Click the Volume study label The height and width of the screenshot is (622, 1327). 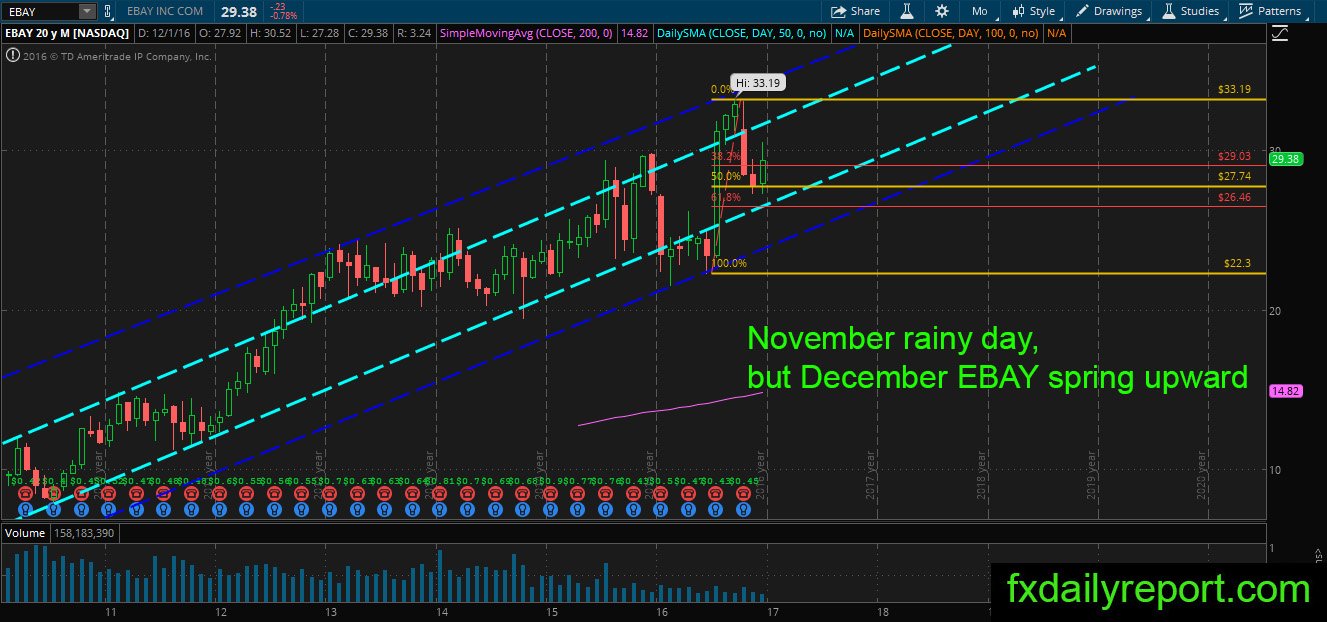[25, 533]
